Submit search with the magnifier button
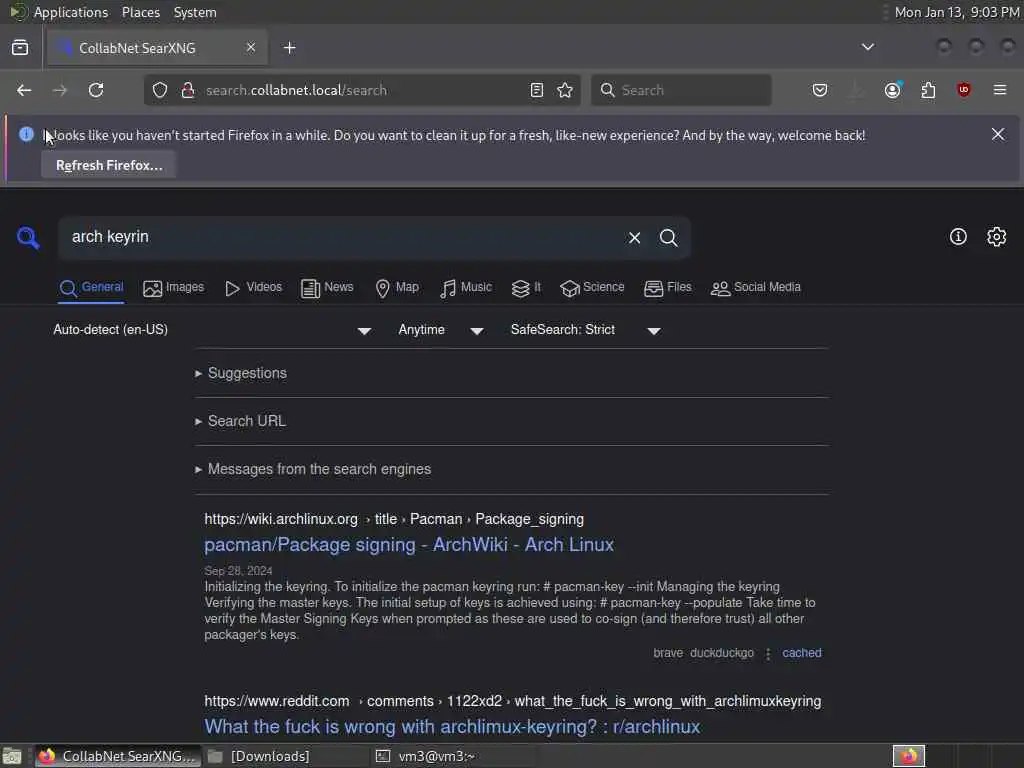Viewport: 1024px width, 768px height. pos(669,238)
